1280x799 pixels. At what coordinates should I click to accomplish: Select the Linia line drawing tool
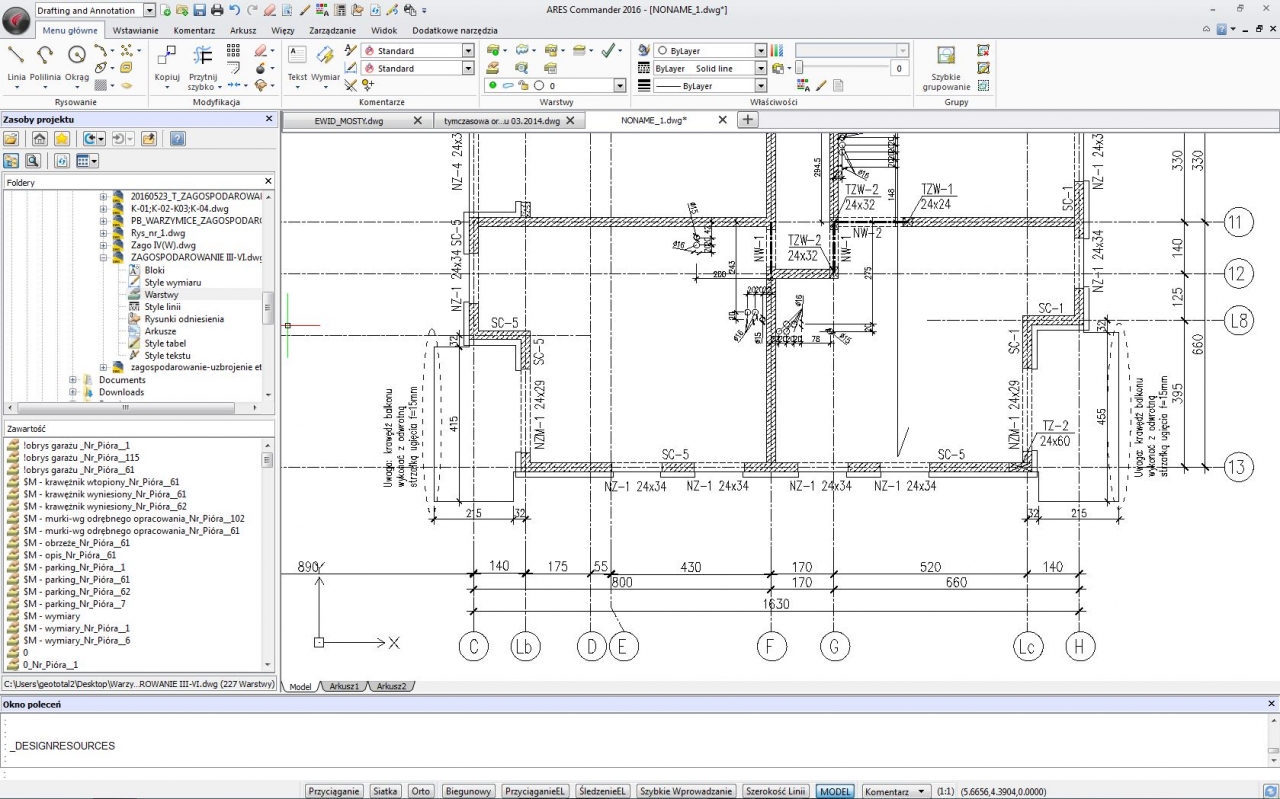coord(16,58)
